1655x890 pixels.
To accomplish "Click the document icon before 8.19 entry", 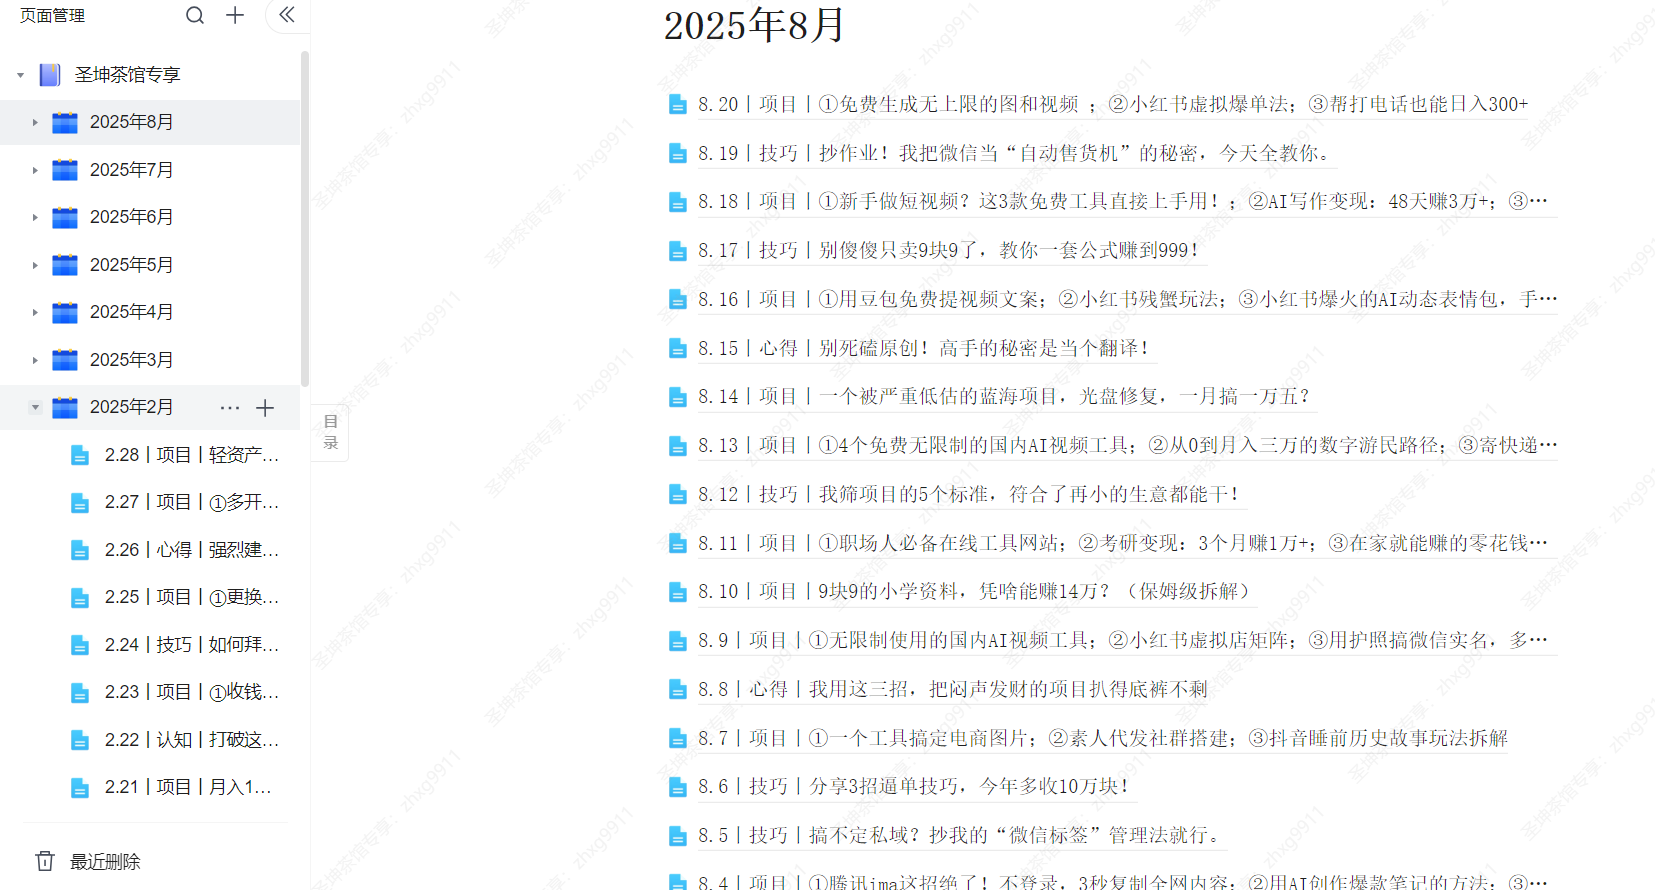I will [x=677, y=154].
